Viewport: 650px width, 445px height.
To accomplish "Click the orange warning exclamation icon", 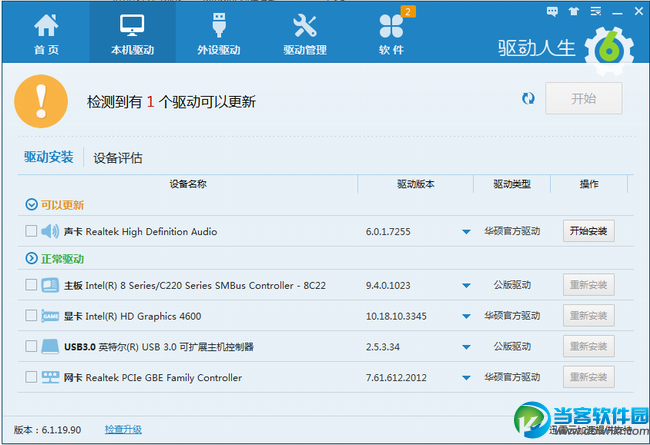I will pyautogui.click(x=41, y=101).
